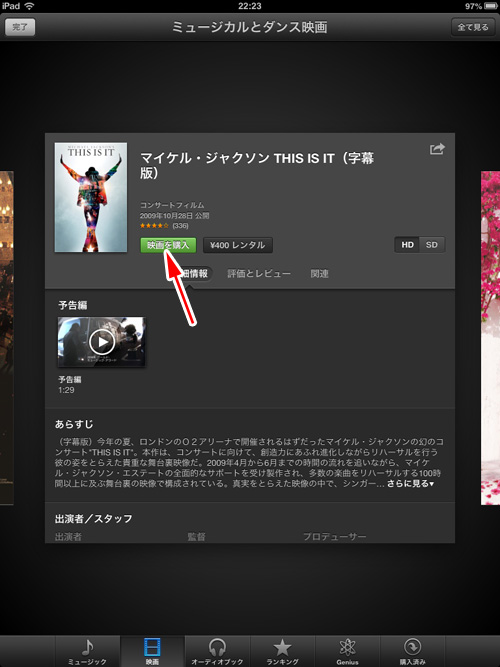Open the オーディオブック headphones tab

click(x=217, y=651)
